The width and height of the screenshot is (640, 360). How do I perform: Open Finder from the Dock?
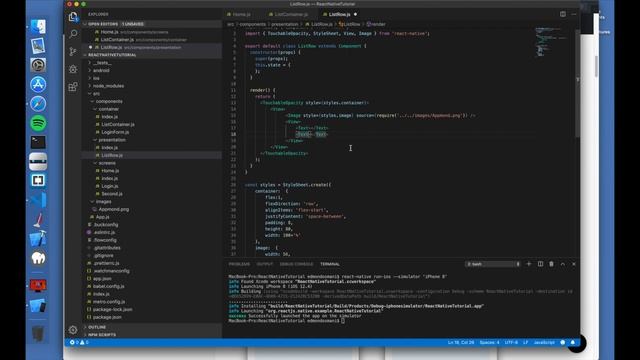point(38,27)
